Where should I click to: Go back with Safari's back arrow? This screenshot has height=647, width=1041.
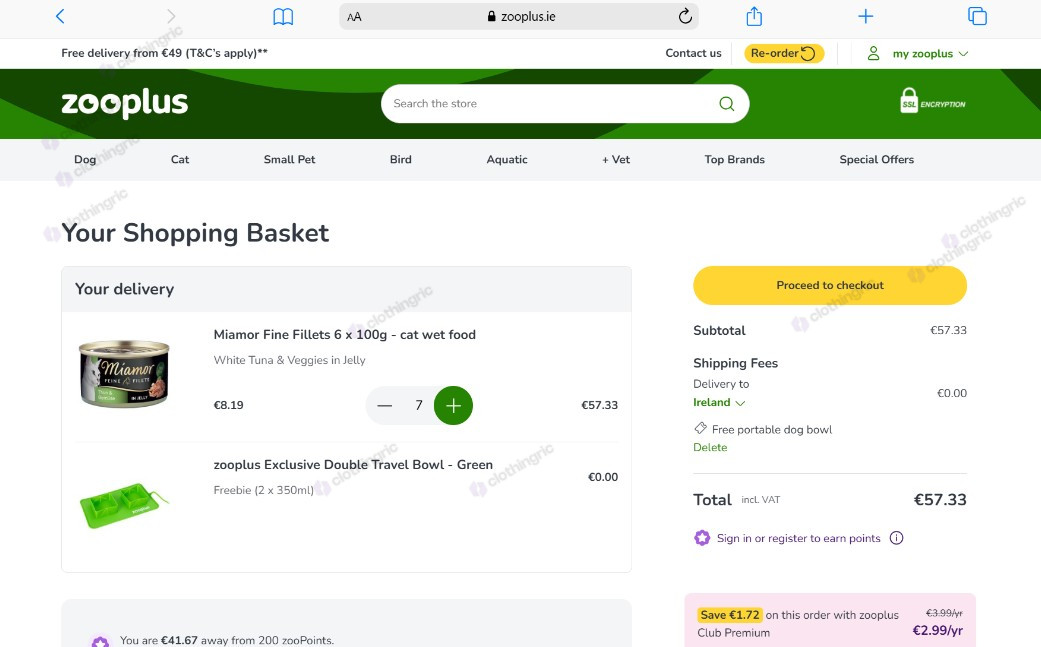pyautogui.click(x=60, y=17)
